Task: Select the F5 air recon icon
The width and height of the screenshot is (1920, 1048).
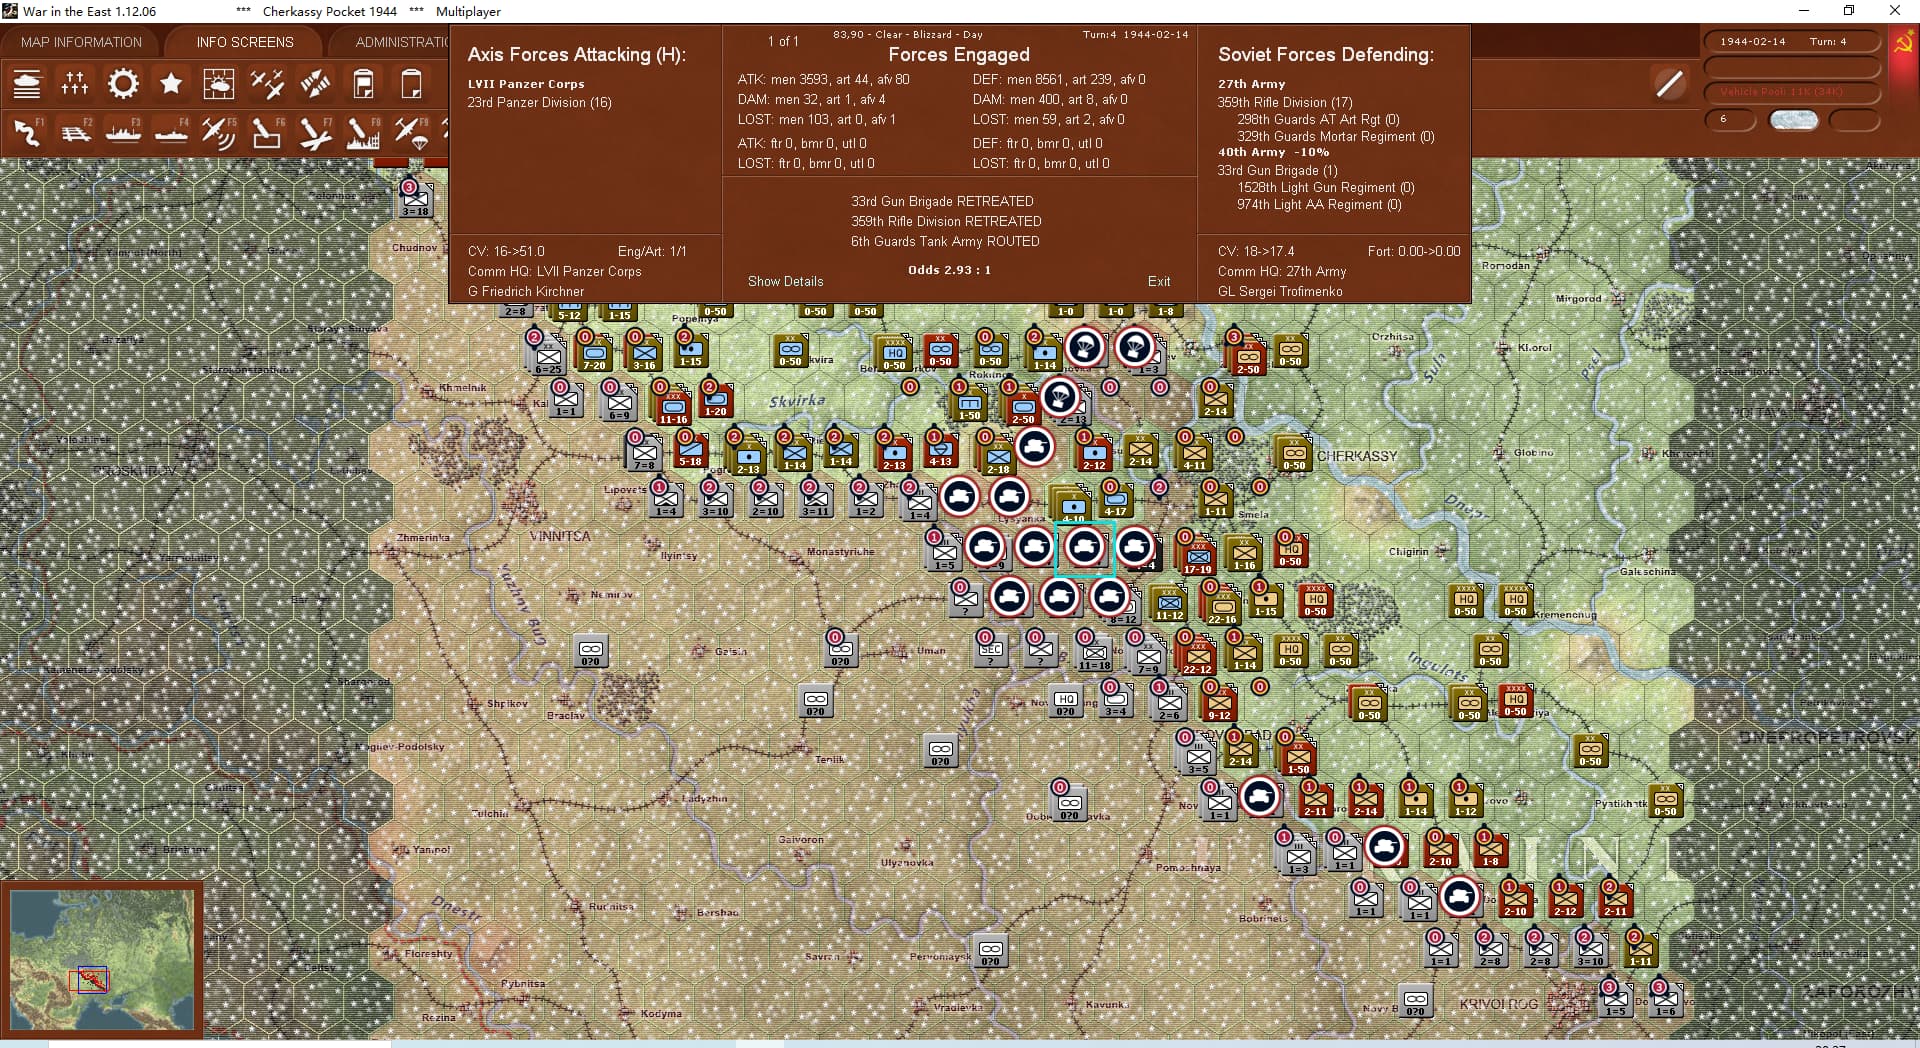Action: coord(219,133)
